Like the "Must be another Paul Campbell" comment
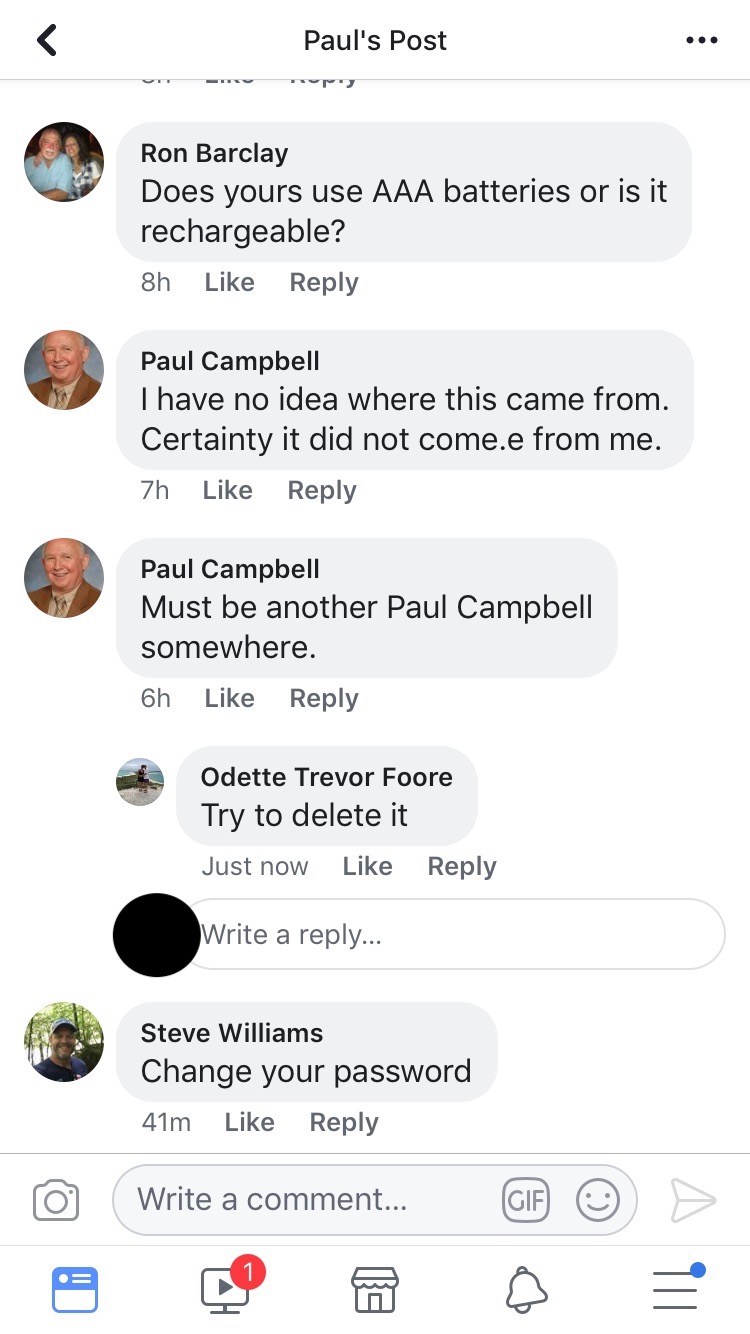Image resolution: width=750 pixels, height=1334 pixels. 229,699
